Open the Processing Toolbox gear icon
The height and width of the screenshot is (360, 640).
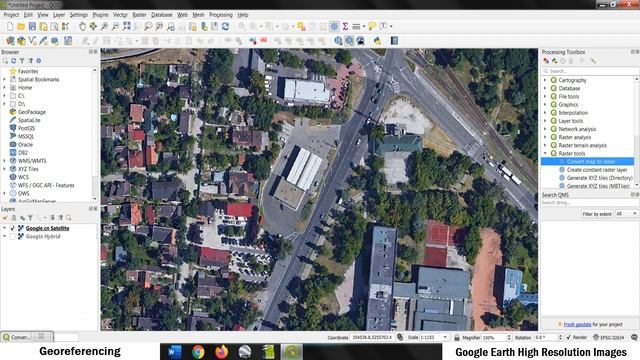[334, 27]
